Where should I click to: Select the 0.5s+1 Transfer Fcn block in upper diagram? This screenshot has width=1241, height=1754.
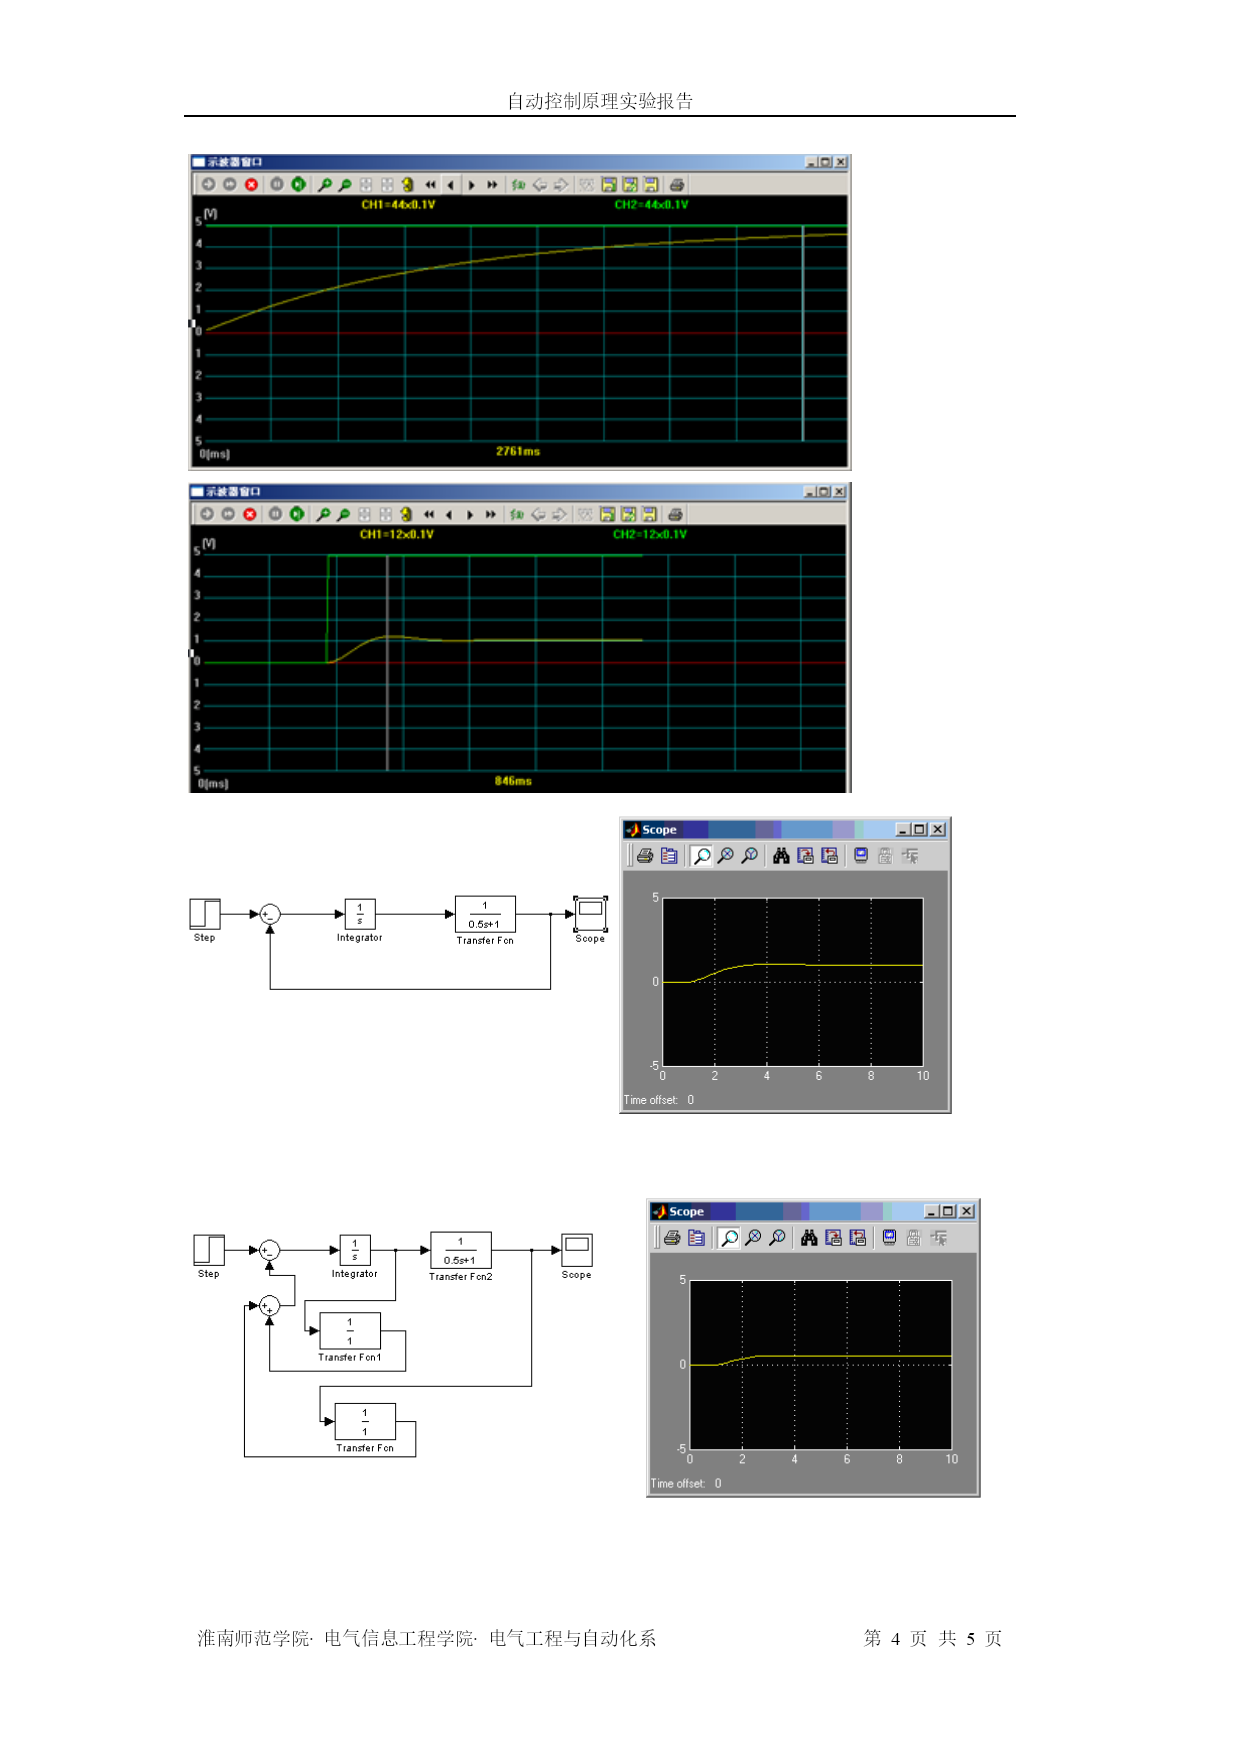(x=485, y=914)
